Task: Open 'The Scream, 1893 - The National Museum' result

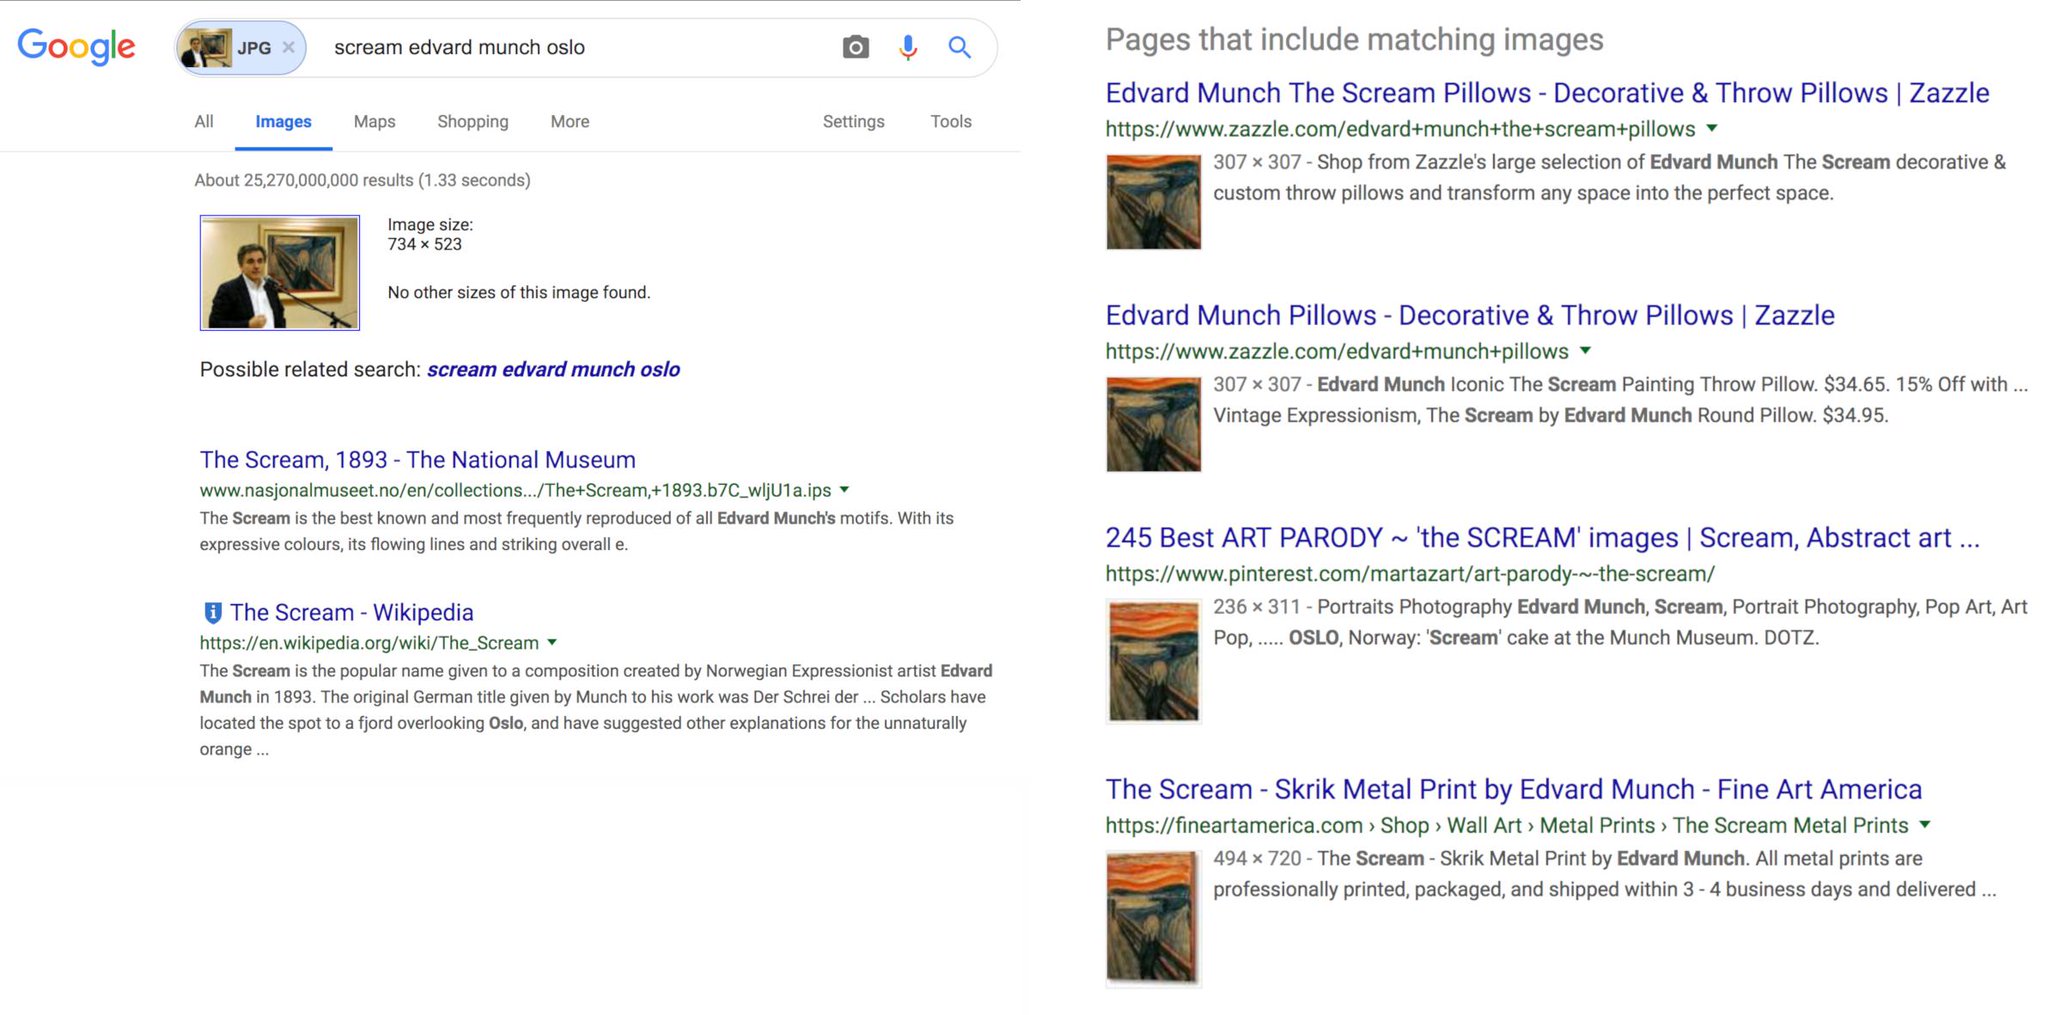Action: (417, 460)
